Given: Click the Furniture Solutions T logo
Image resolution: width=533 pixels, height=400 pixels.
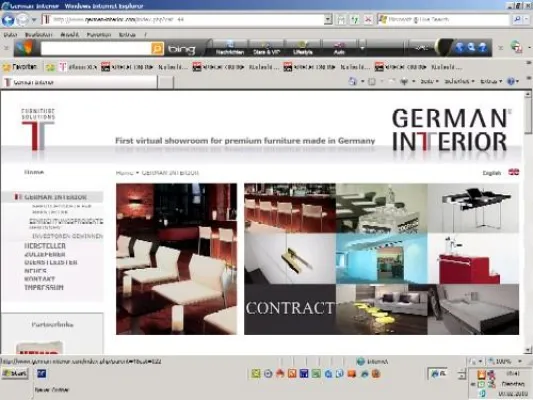Looking at the screenshot, I should tap(38, 130).
